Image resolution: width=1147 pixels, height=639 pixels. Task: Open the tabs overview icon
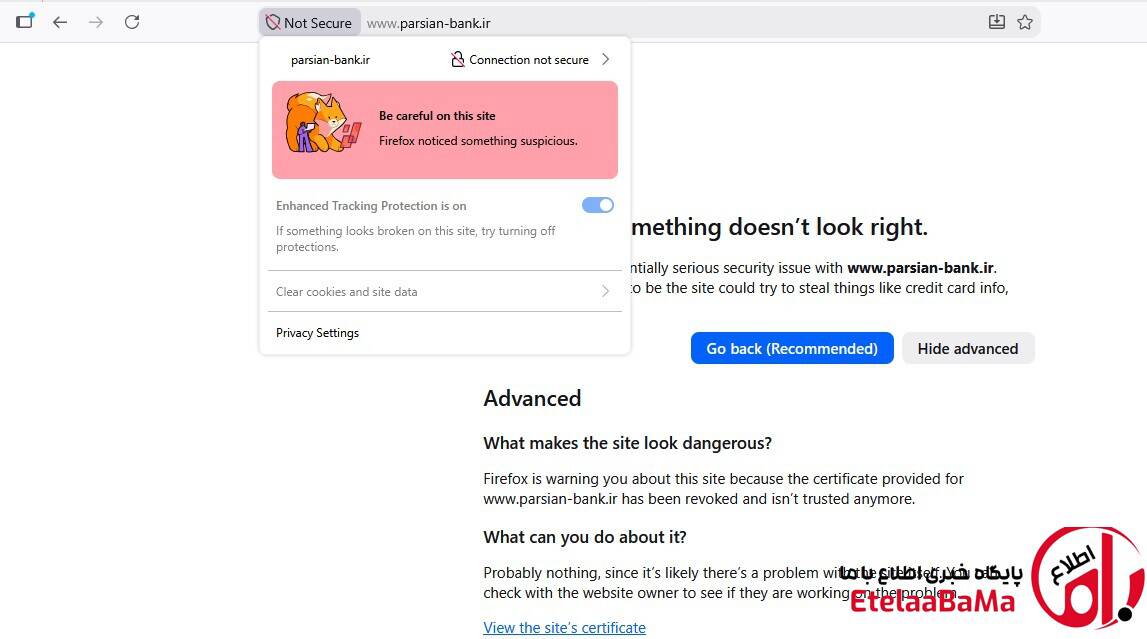coord(25,21)
